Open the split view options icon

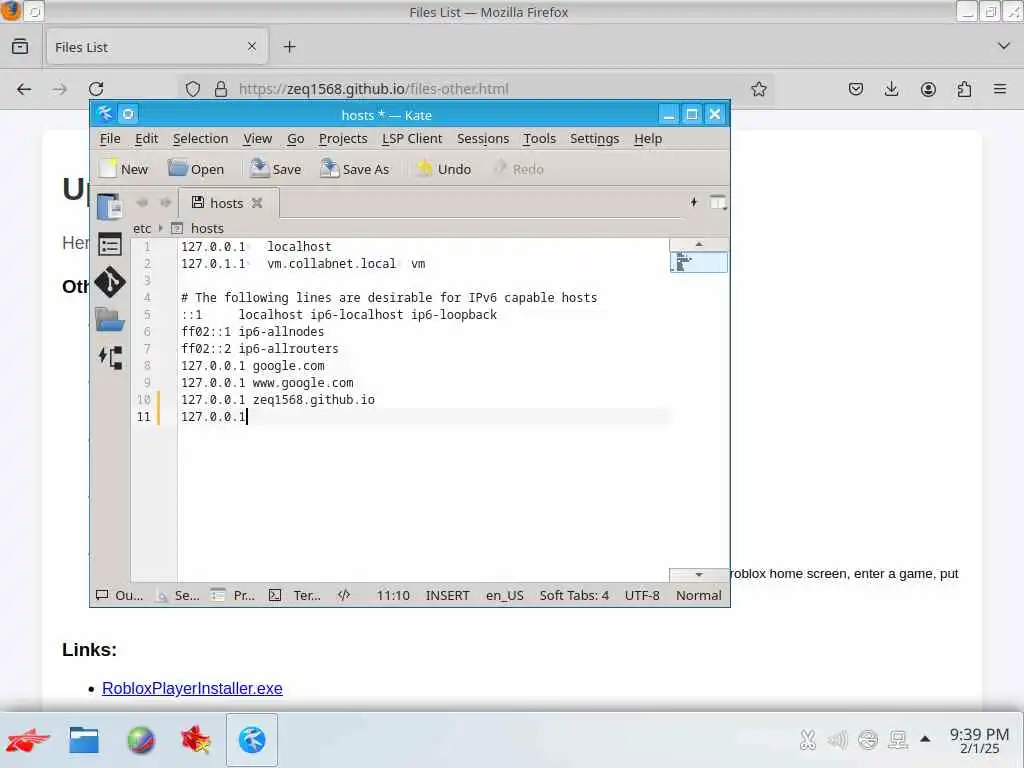(x=718, y=202)
